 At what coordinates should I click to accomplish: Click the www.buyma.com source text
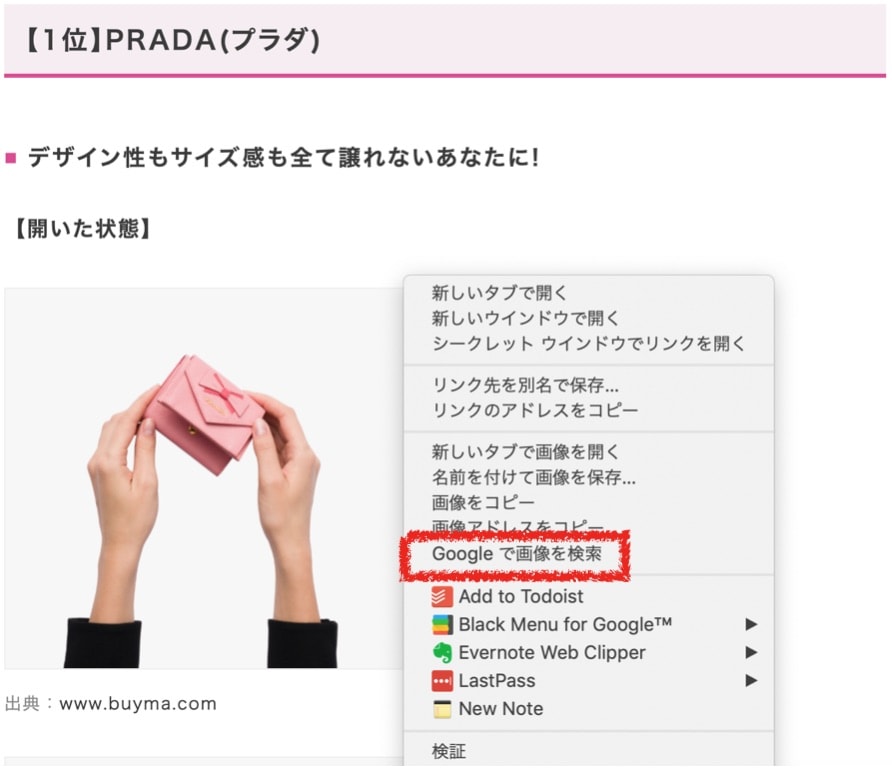[138, 704]
